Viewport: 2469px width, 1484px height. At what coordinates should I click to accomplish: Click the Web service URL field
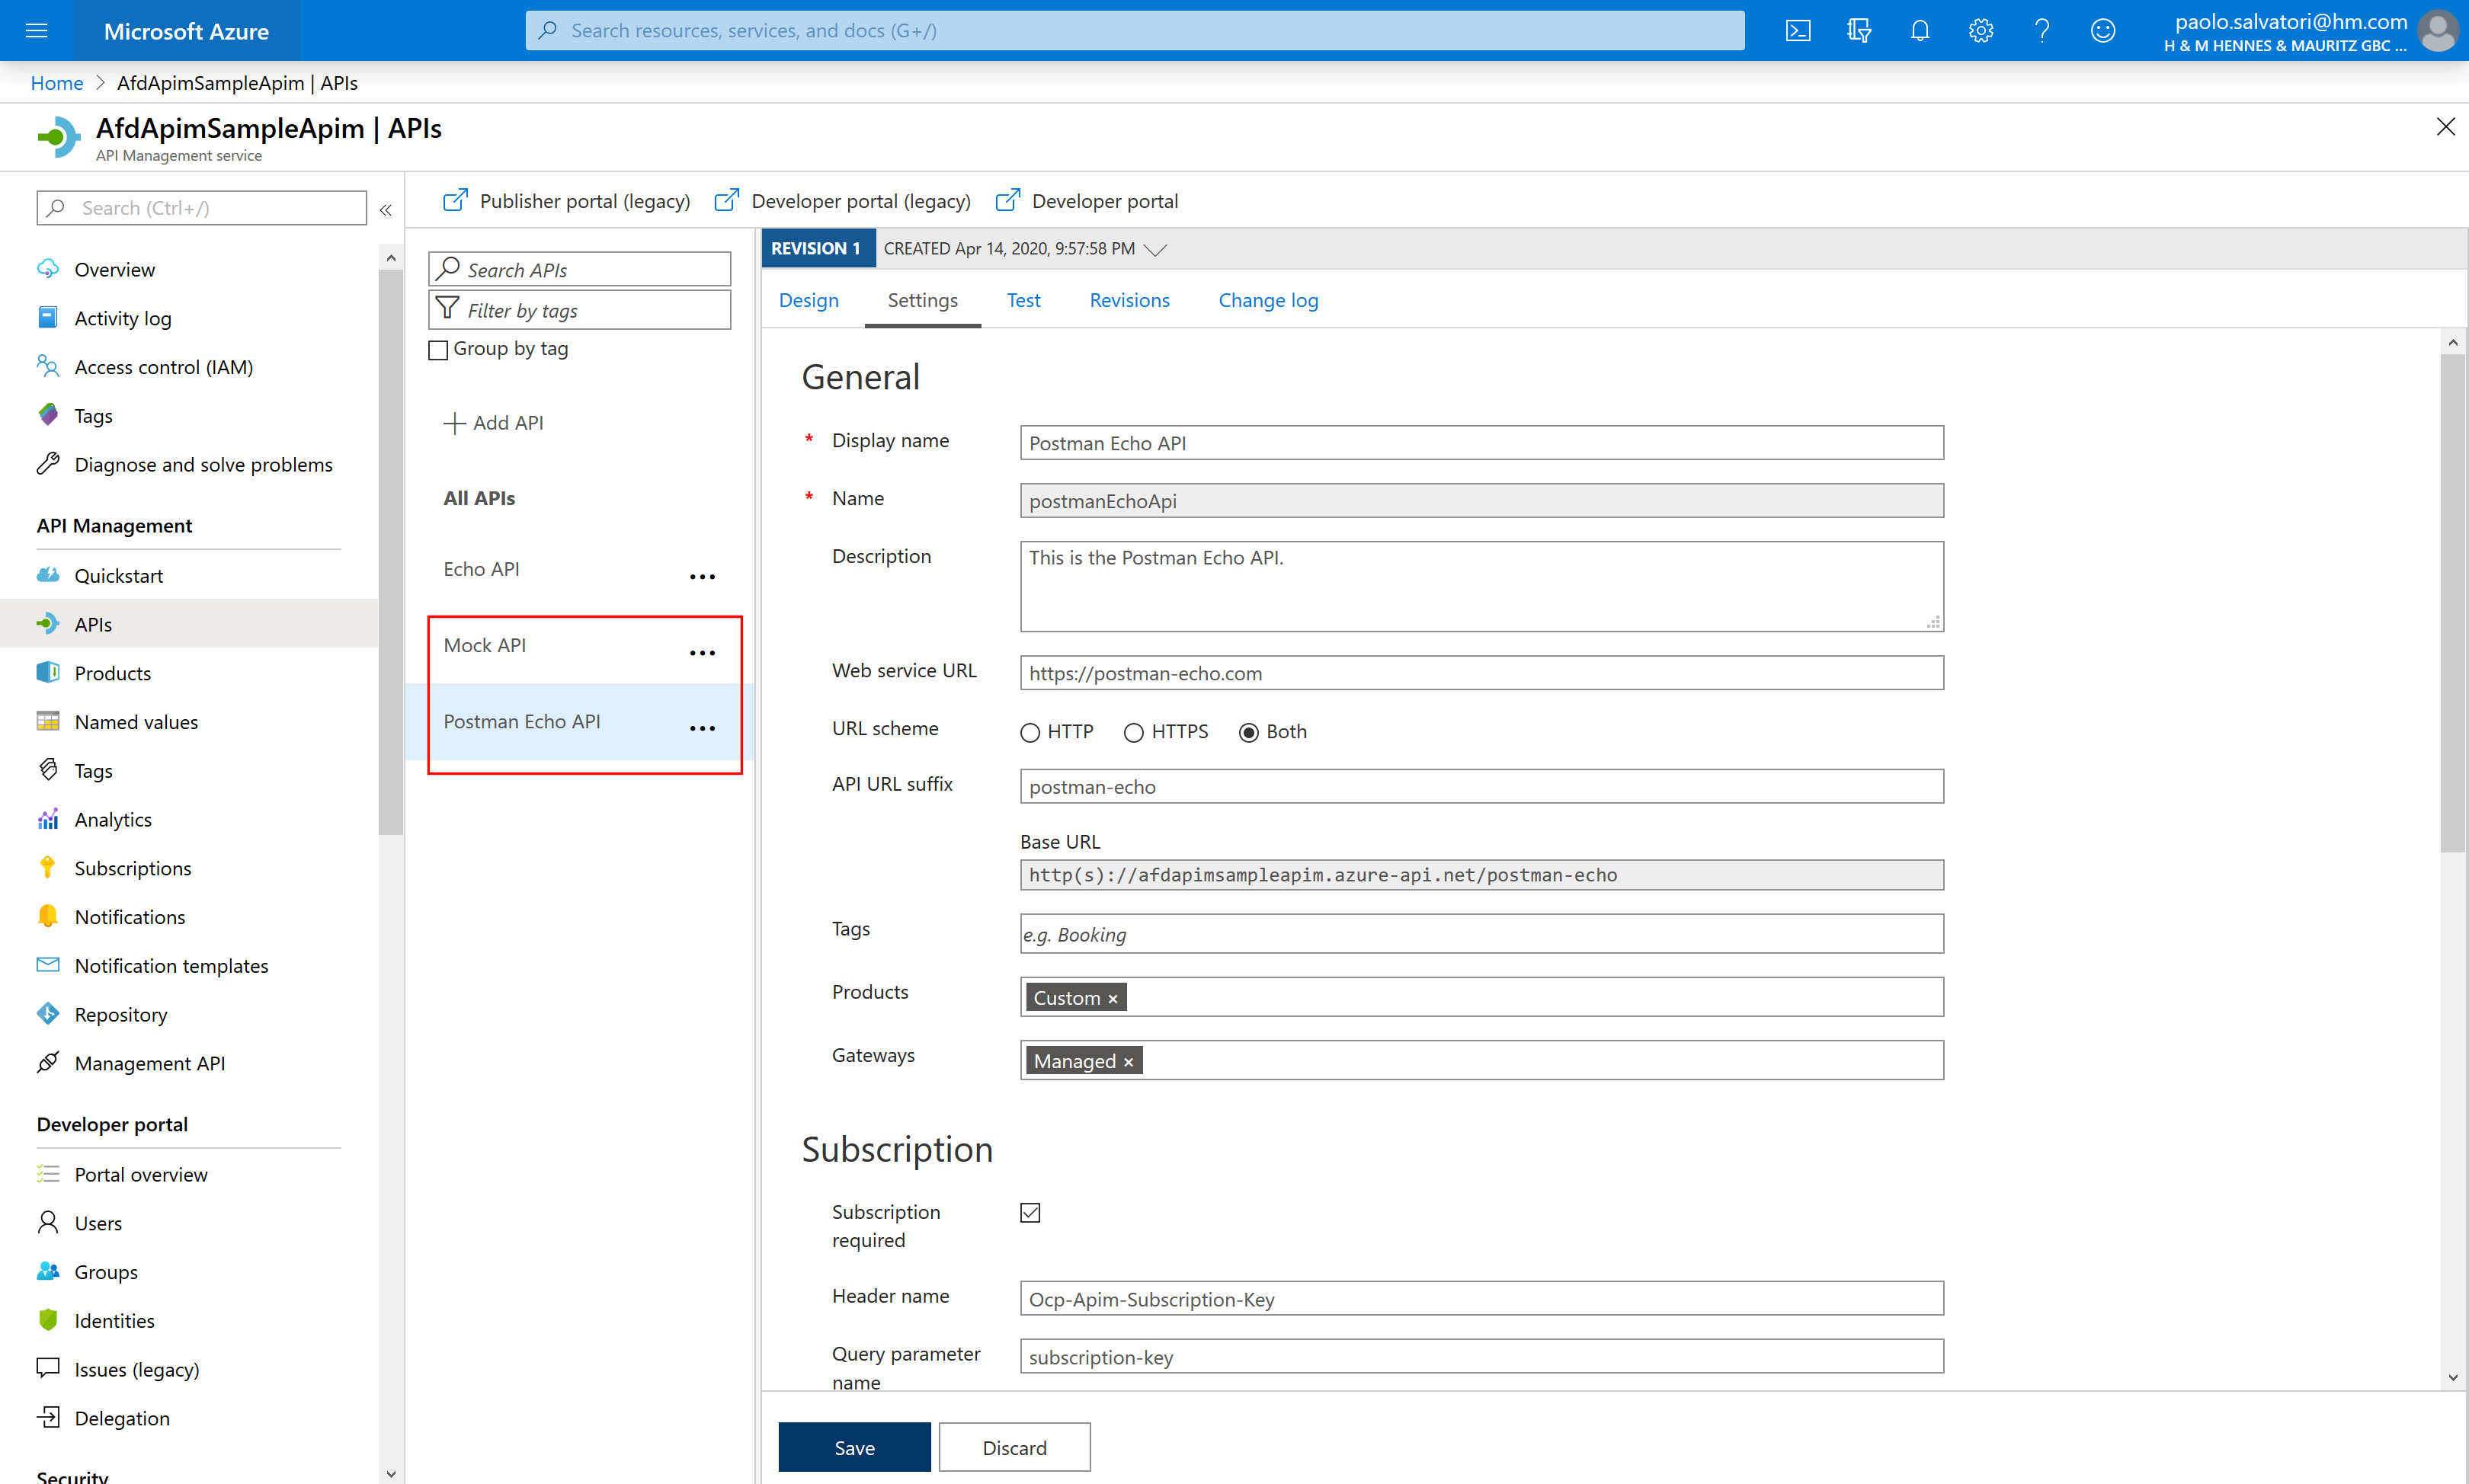tap(1481, 673)
